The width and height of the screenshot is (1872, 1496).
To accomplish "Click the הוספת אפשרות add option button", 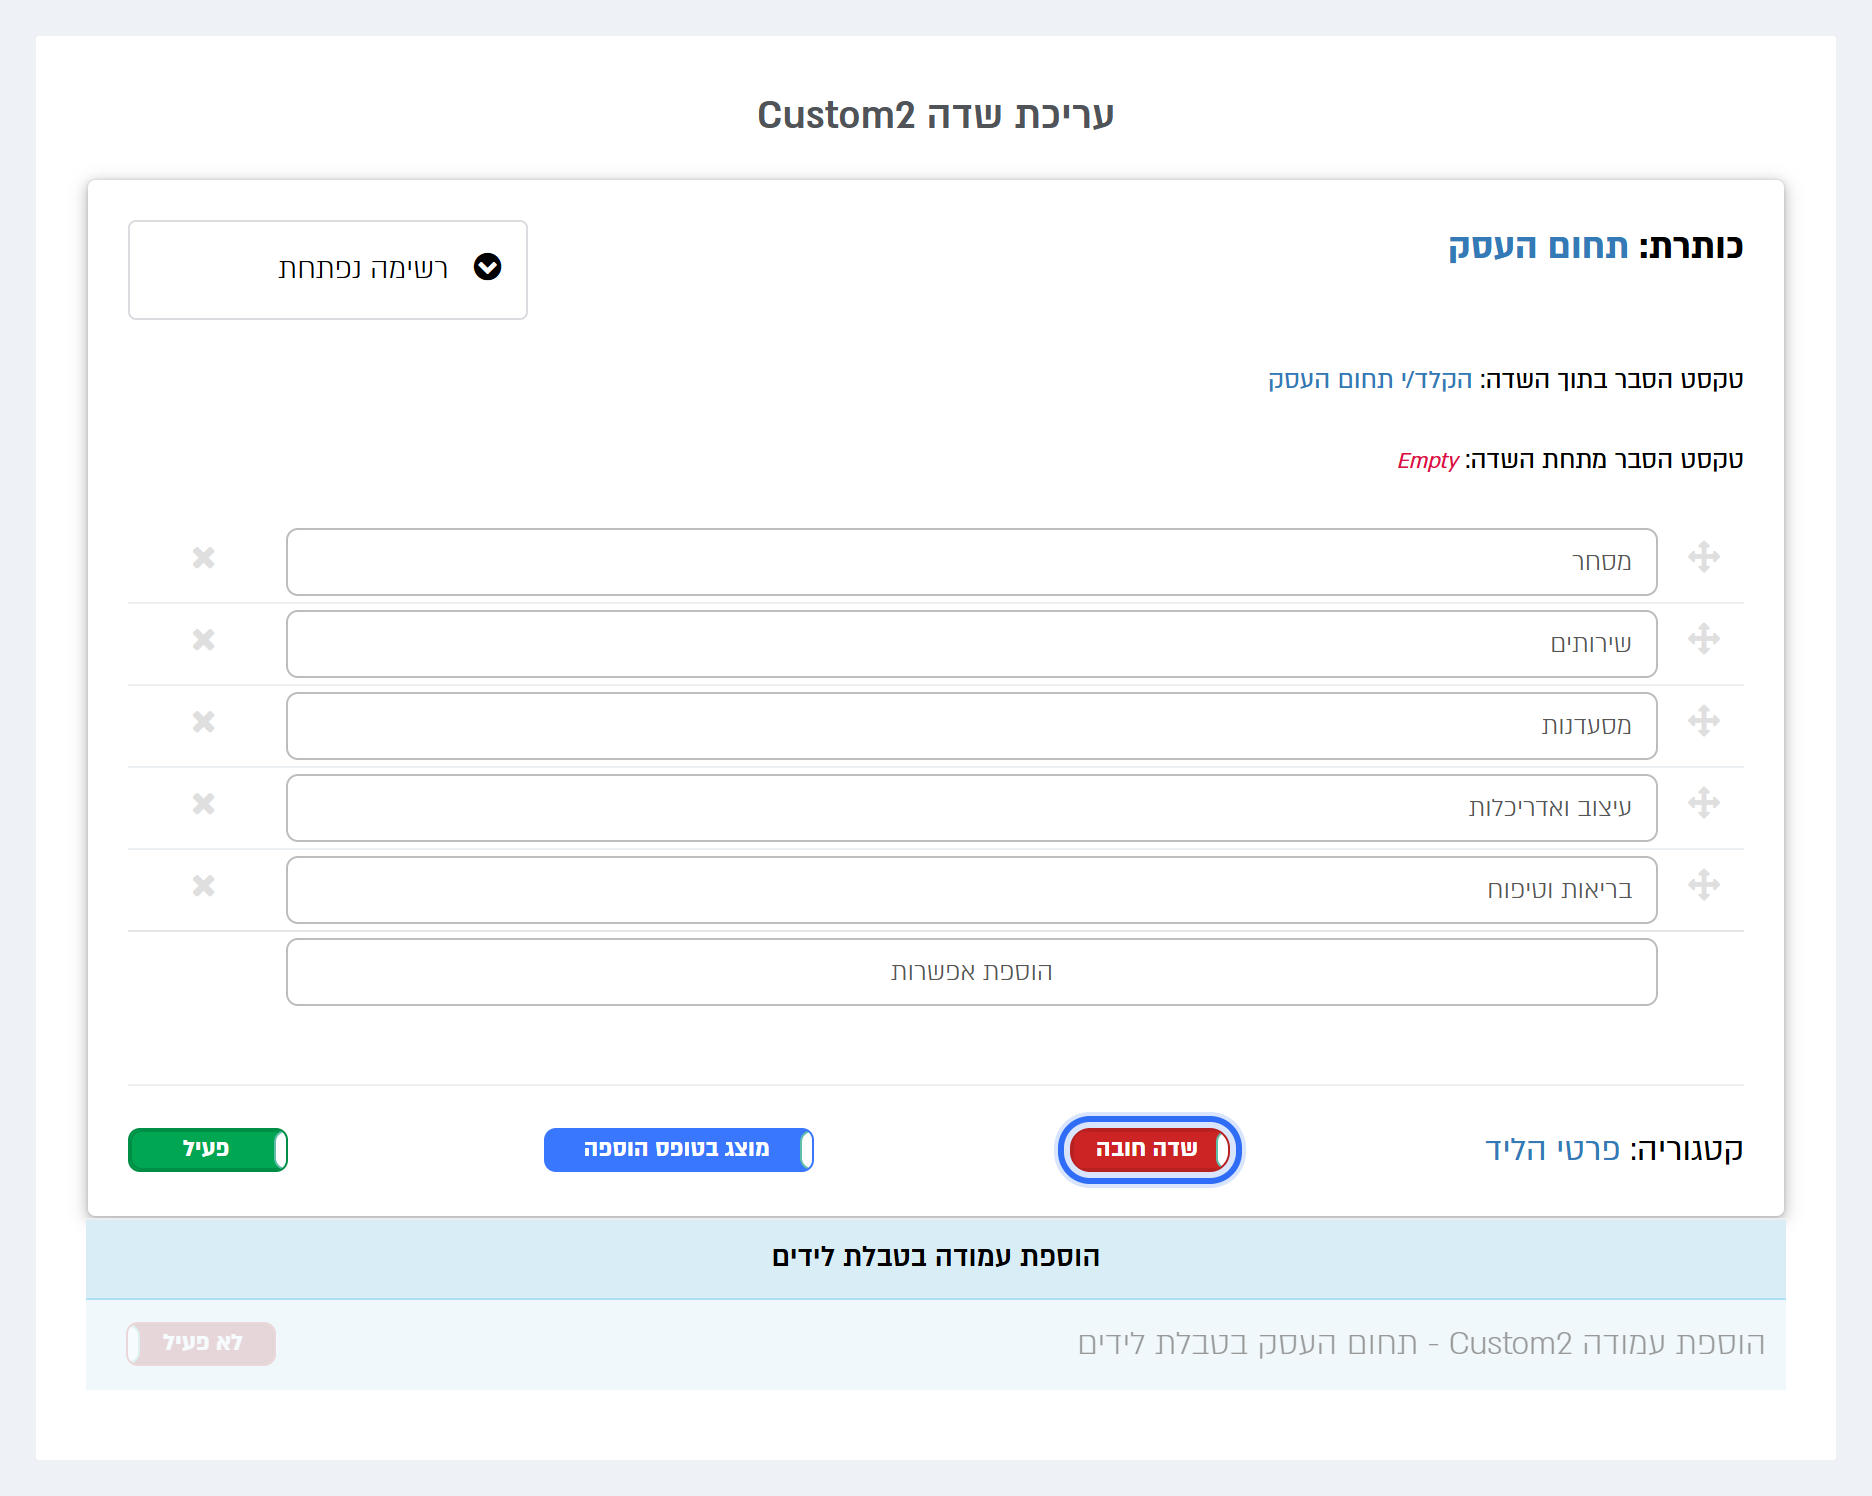I will click(x=972, y=972).
